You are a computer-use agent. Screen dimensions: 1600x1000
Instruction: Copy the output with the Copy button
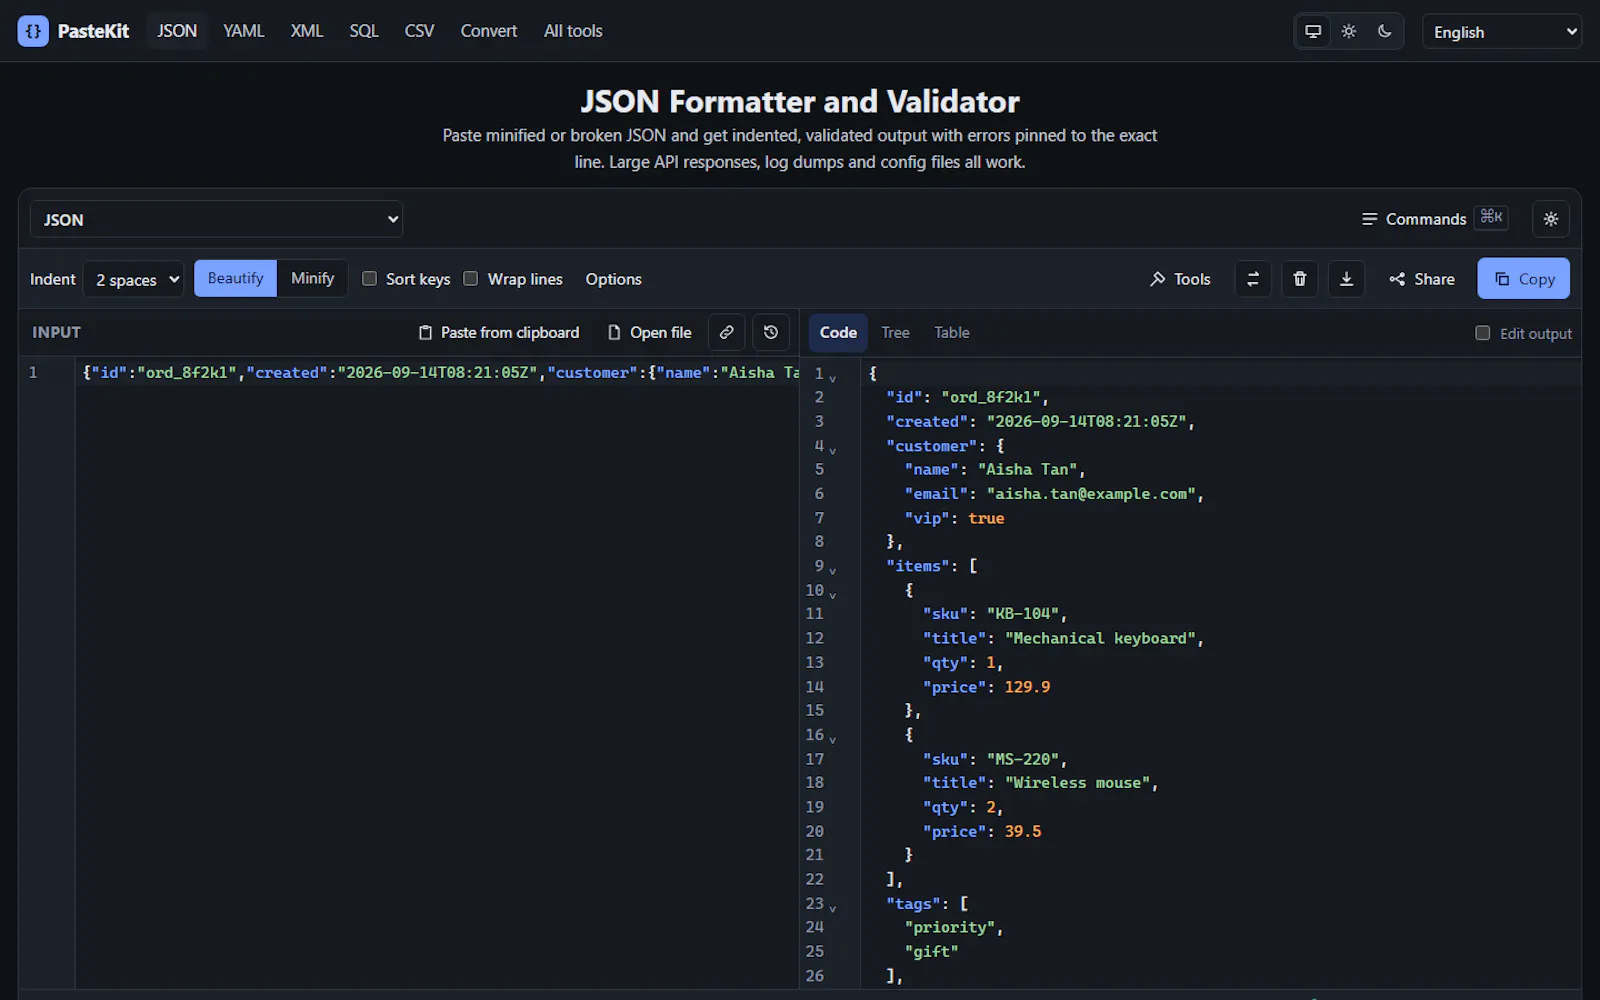[1524, 279]
